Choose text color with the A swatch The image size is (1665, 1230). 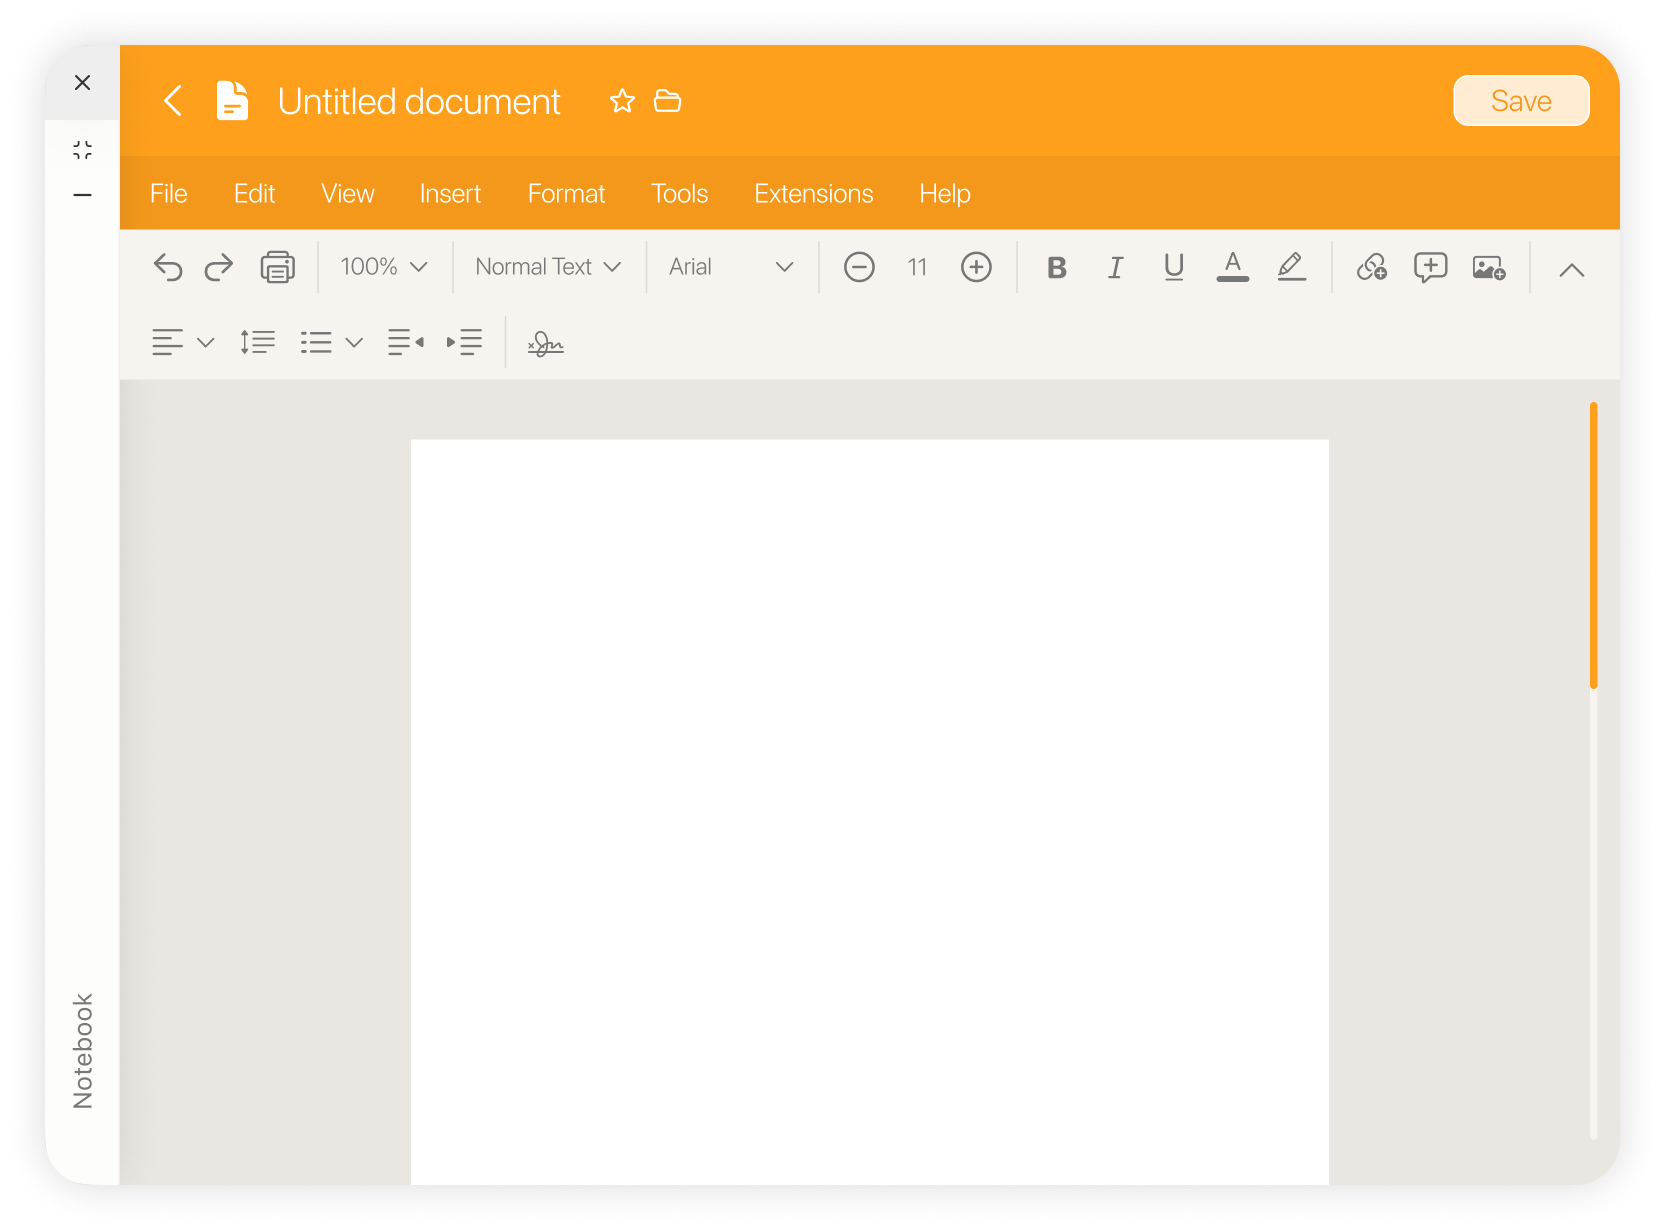point(1232,267)
